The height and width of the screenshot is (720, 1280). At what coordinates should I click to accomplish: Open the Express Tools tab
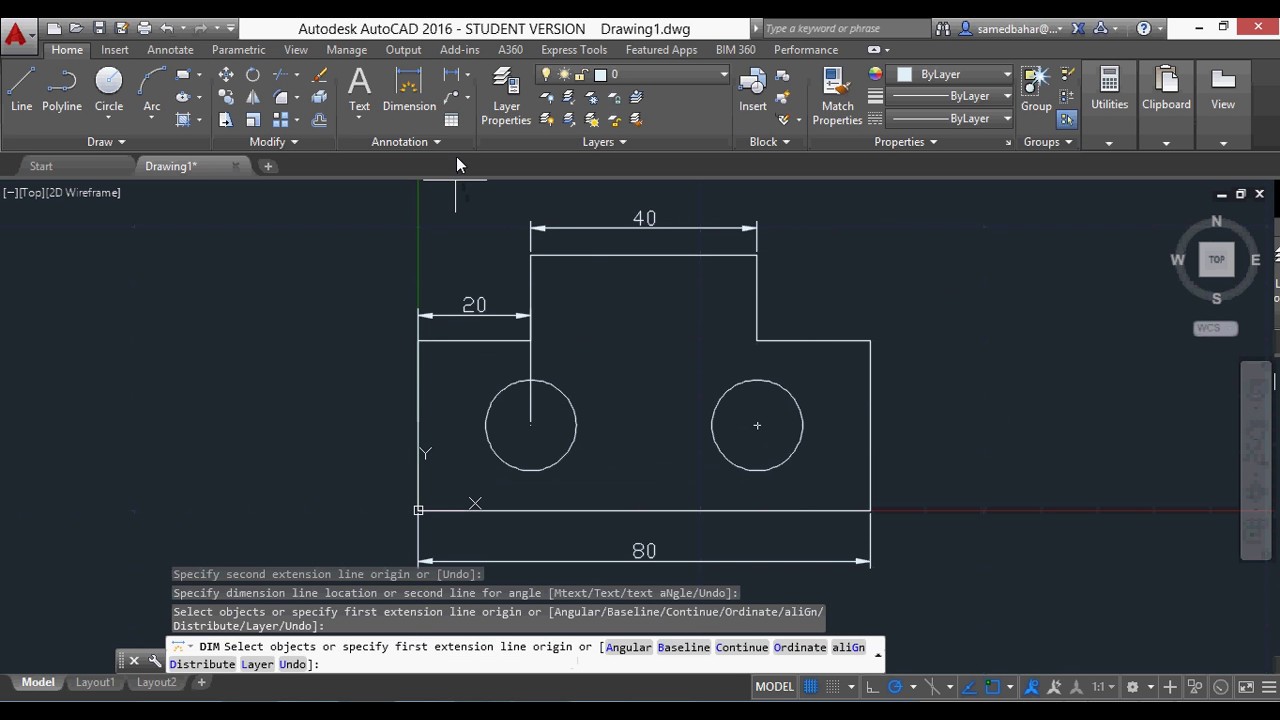574,50
